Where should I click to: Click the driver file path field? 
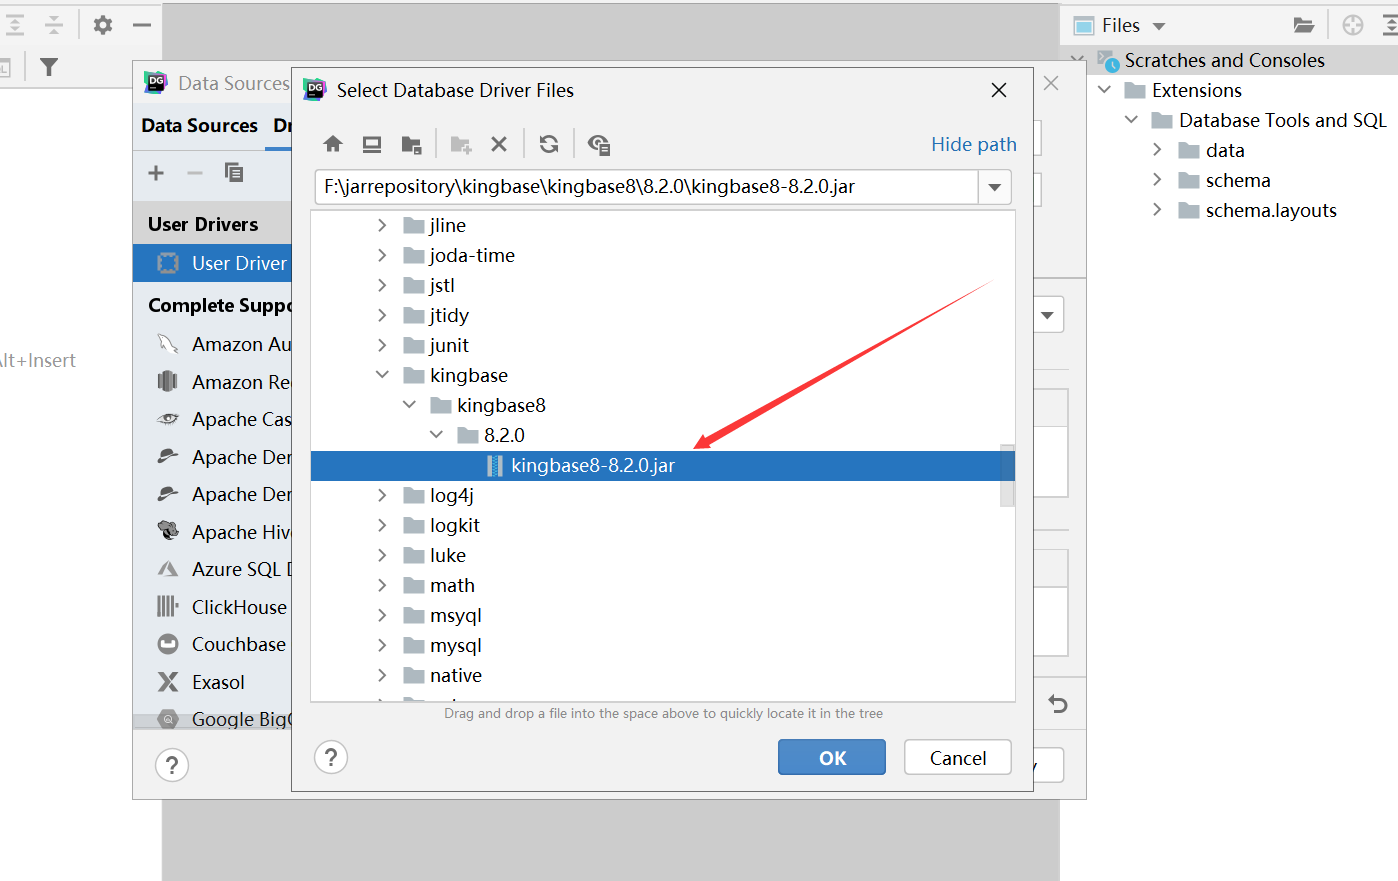click(x=646, y=187)
